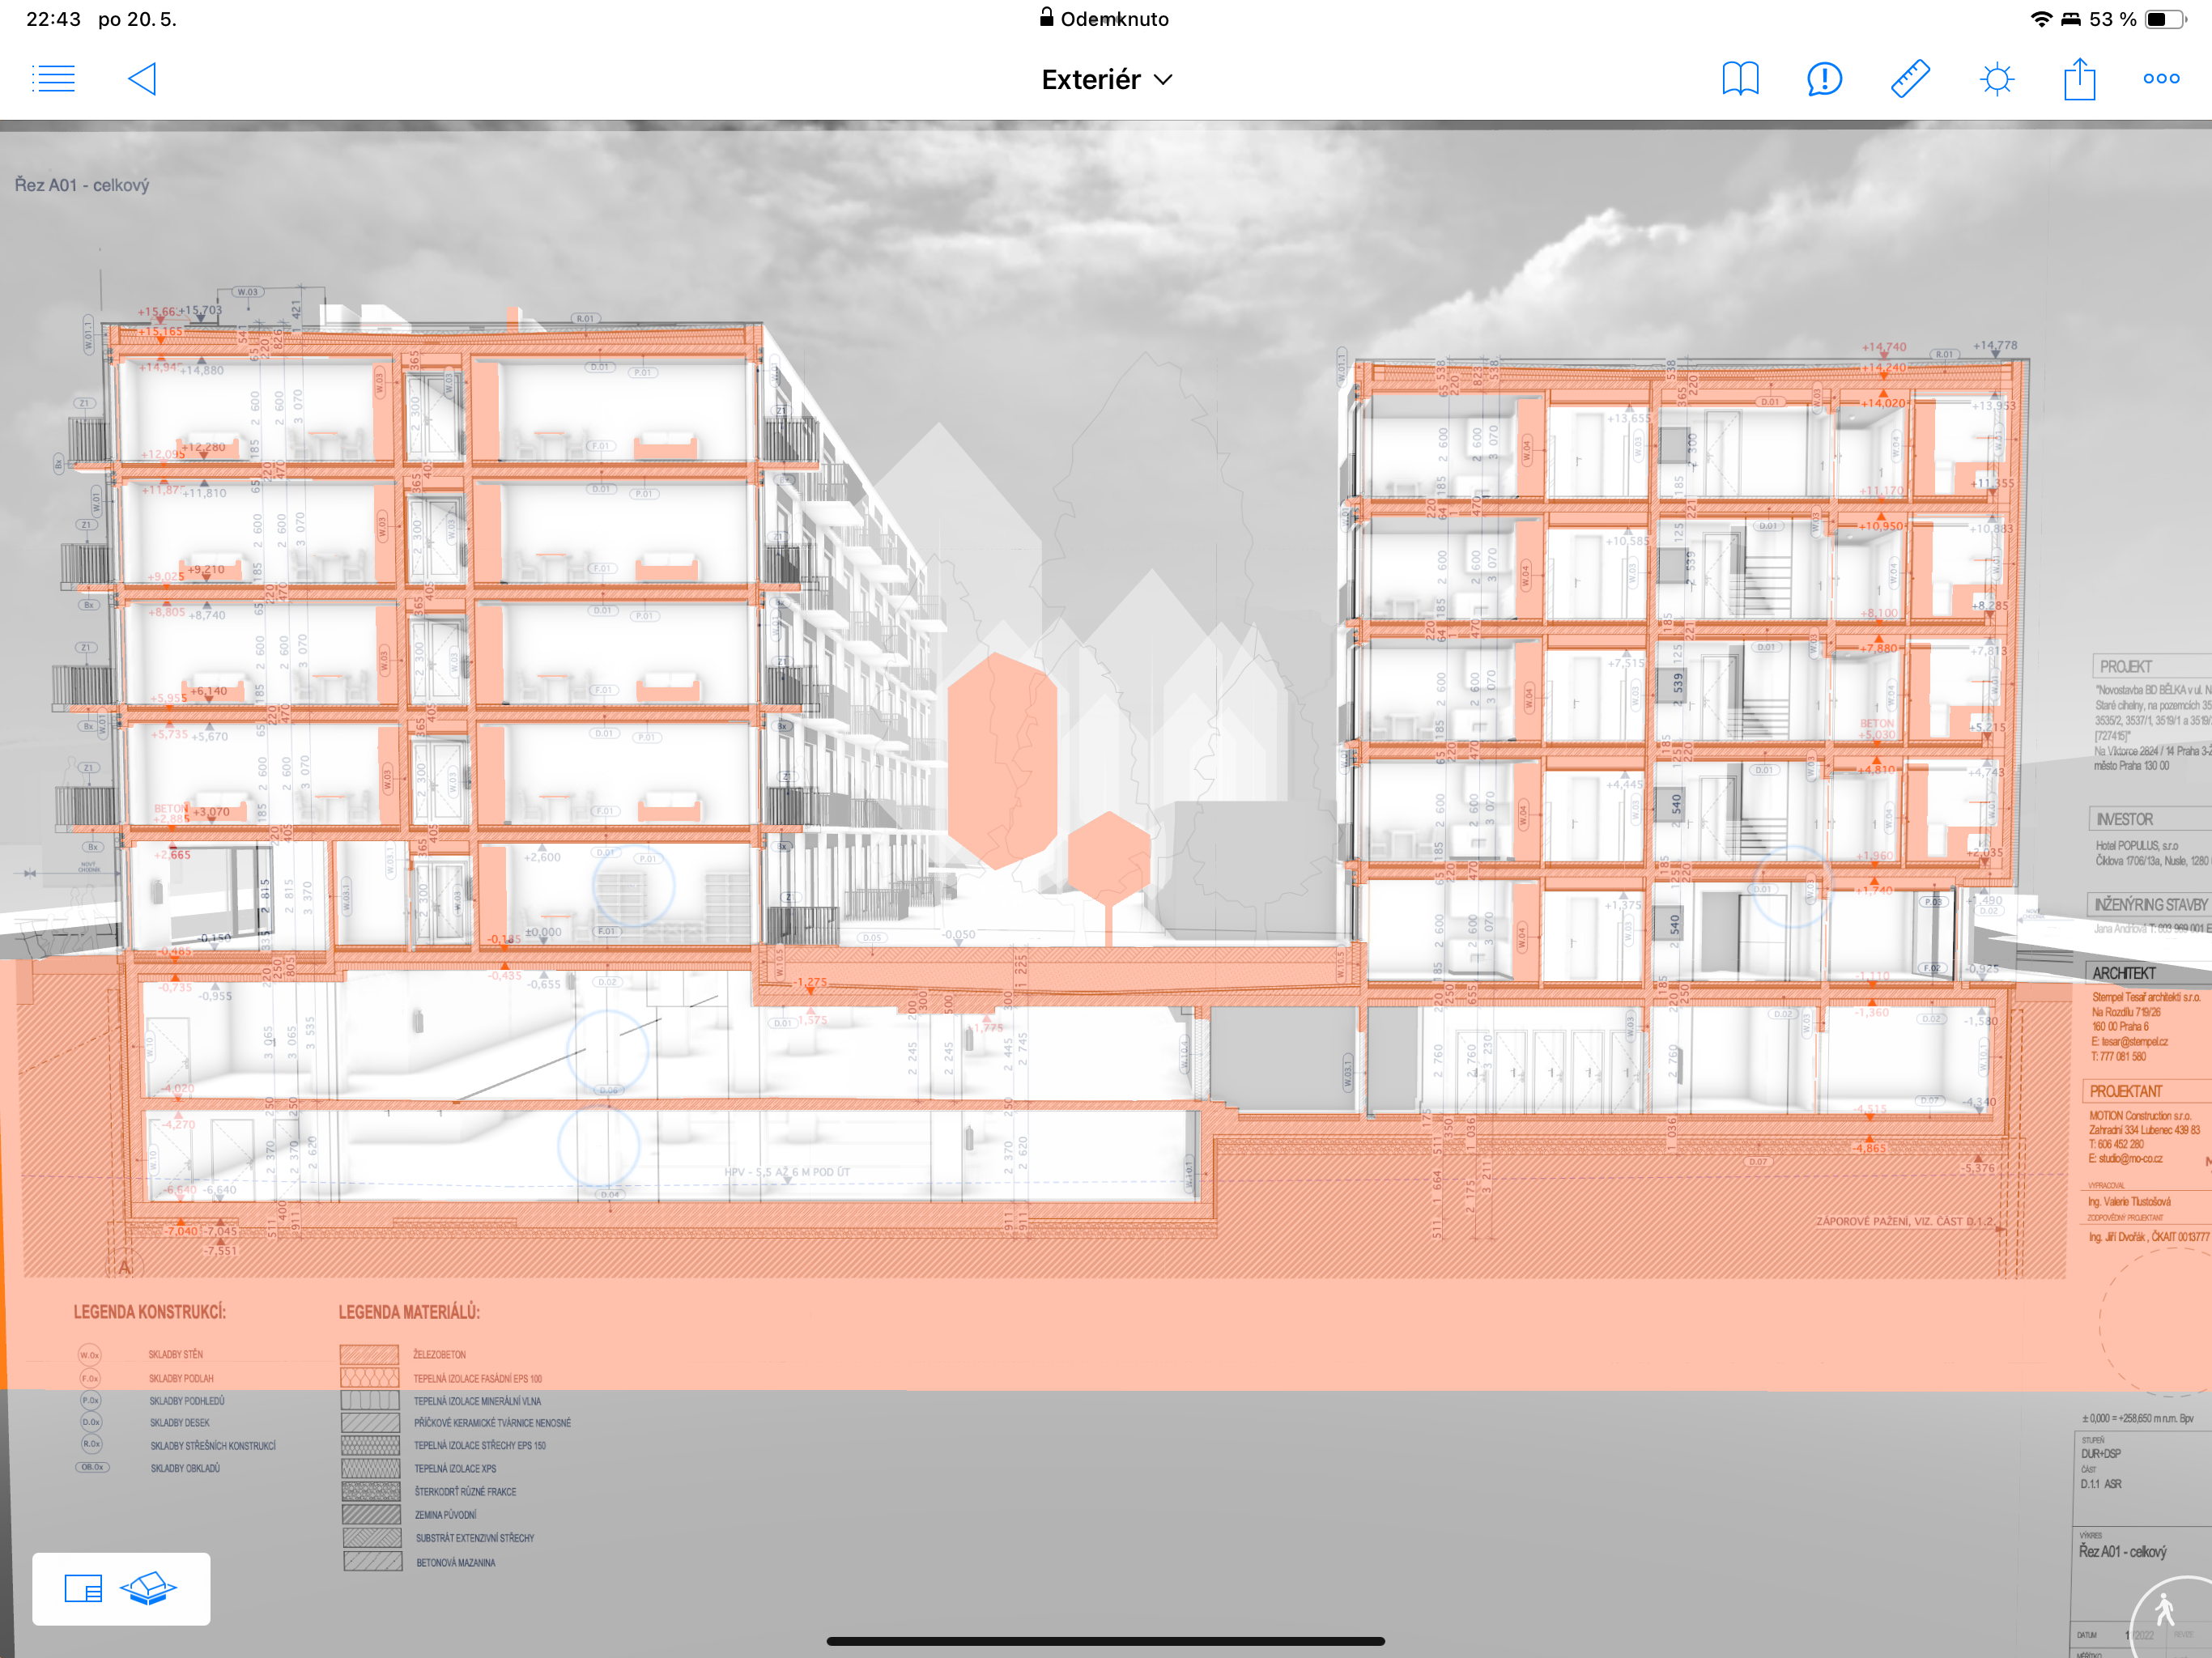Tap the 'INŽENÝRING STAVBY' heading
Viewport: 2212px width, 1658px height.
click(2150, 905)
